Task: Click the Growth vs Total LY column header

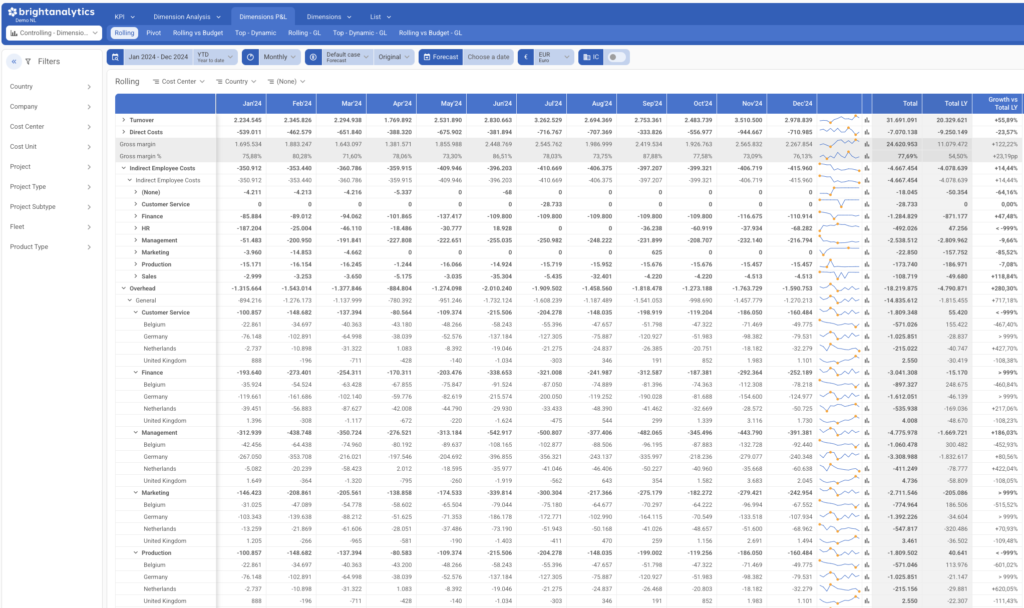Action: (x=997, y=104)
